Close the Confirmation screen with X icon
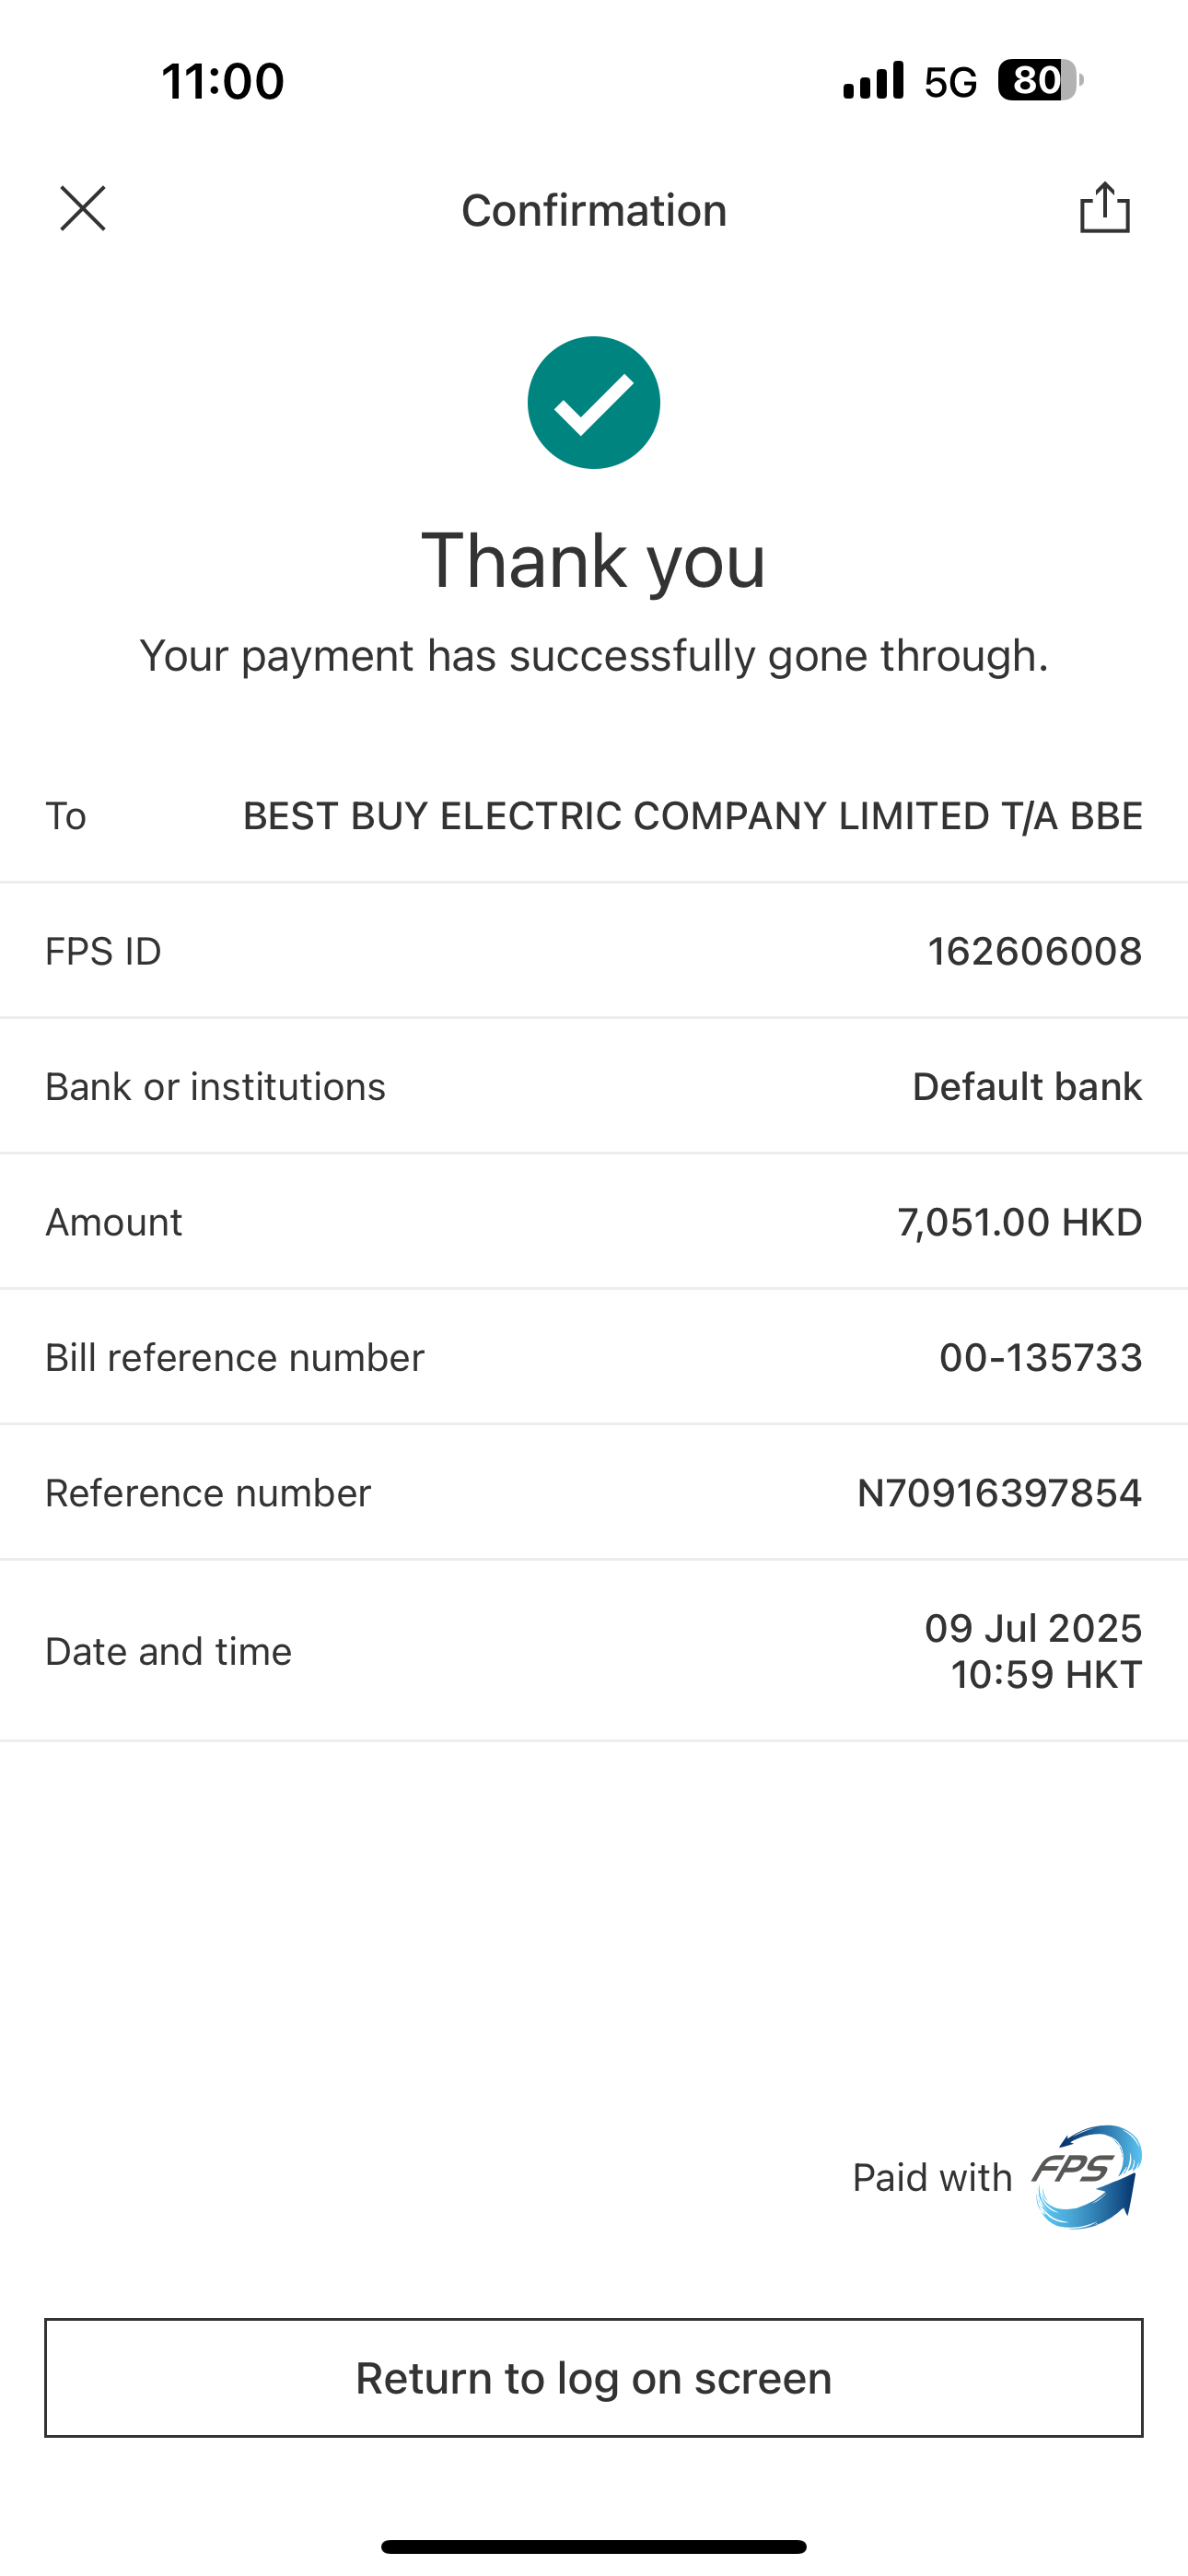 click(83, 209)
